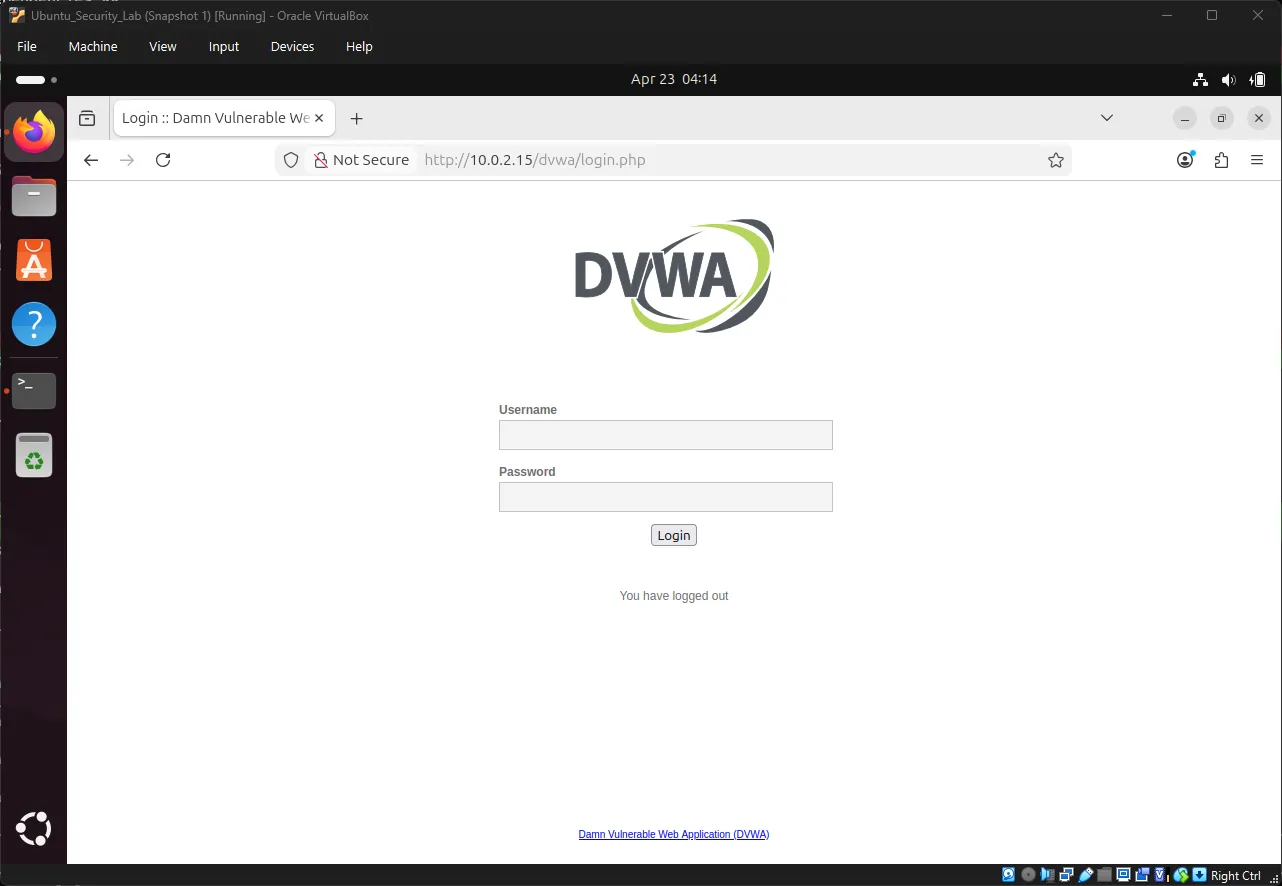Click the back navigation arrow
This screenshot has width=1282, height=886.
tap(91, 160)
